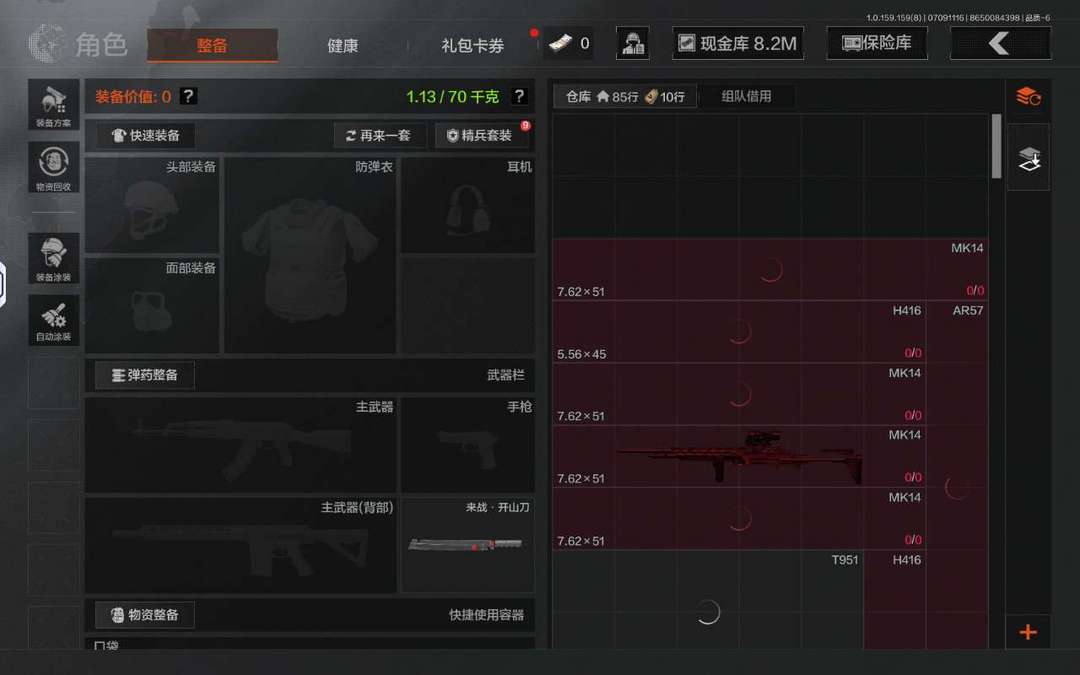Select the 开山刀 machete melee slot
This screenshot has height=675, width=1080.
[468, 546]
